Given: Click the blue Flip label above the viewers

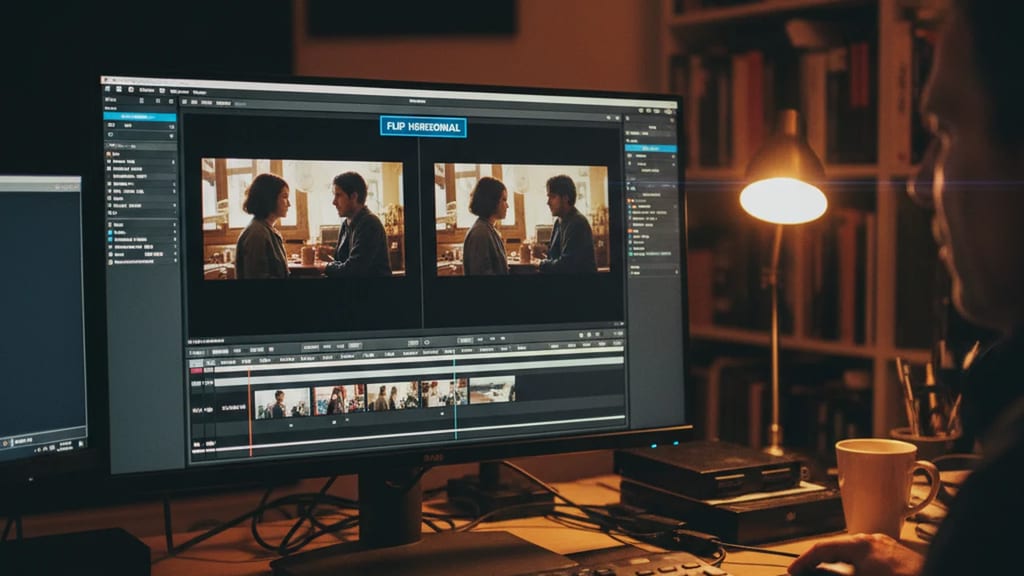Looking at the screenshot, I should pyautogui.click(x=423, y=127).
